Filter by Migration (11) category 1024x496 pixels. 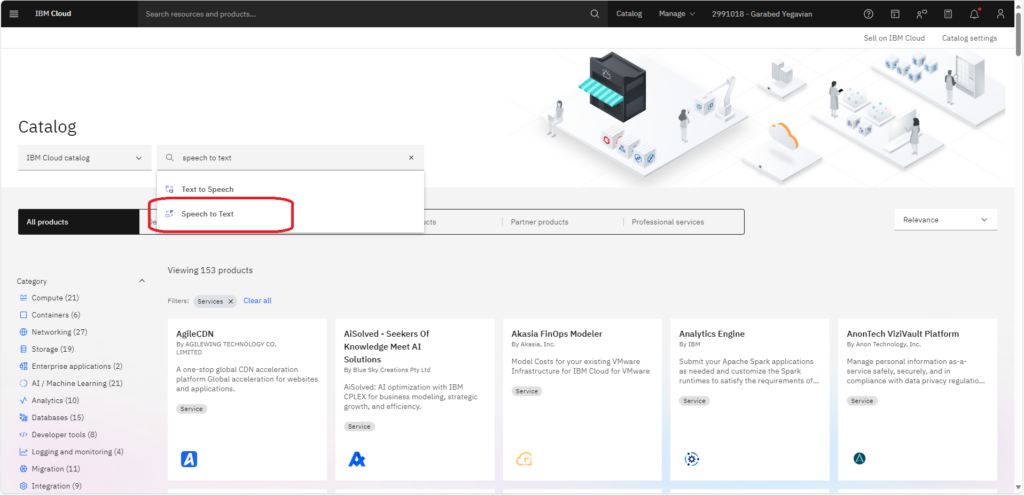click(56, 469)
